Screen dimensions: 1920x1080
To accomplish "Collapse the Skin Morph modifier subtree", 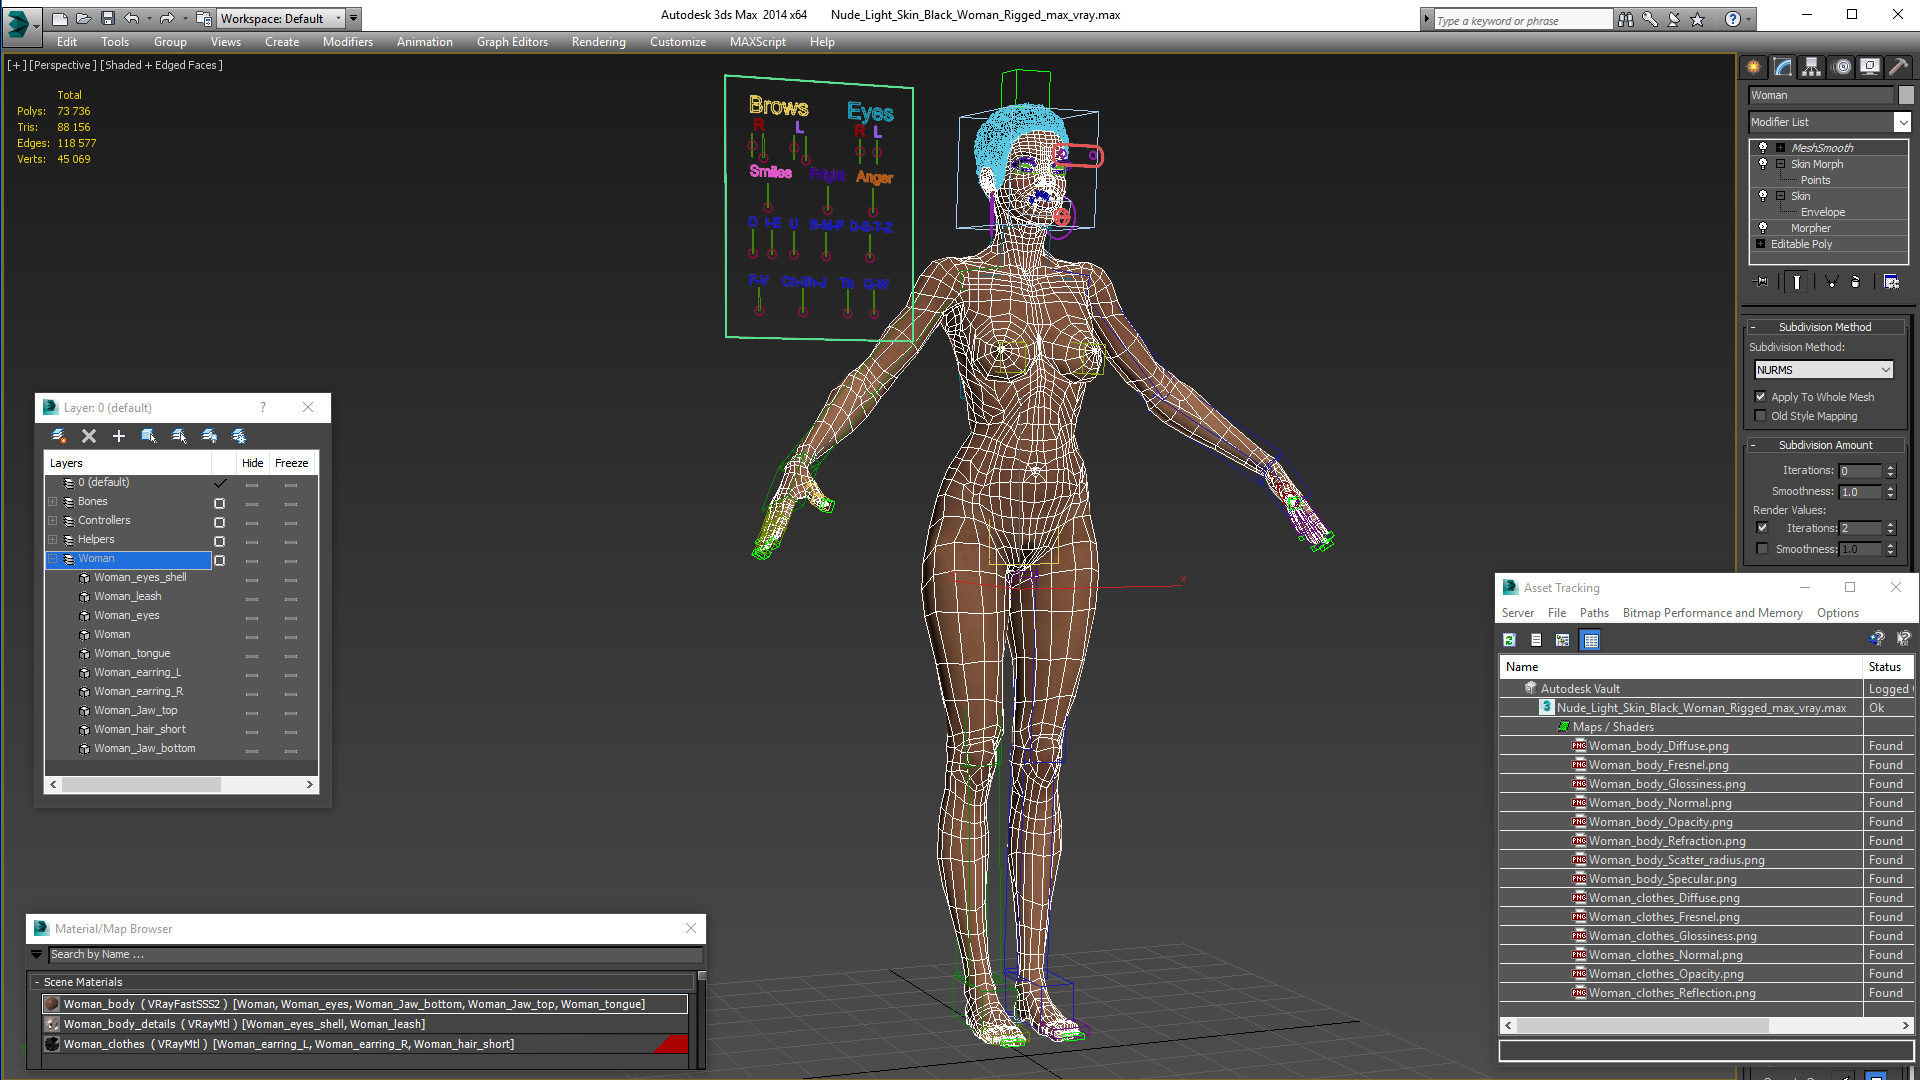I will (x=1780, y=164).
